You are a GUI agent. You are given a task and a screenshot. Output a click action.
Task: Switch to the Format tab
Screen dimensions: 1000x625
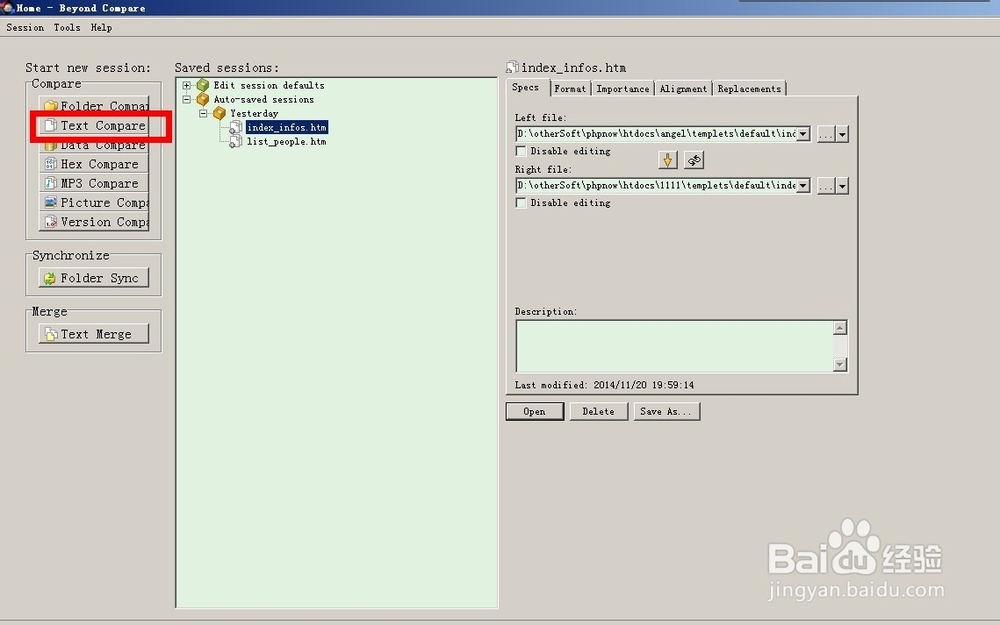click(570, 89)
